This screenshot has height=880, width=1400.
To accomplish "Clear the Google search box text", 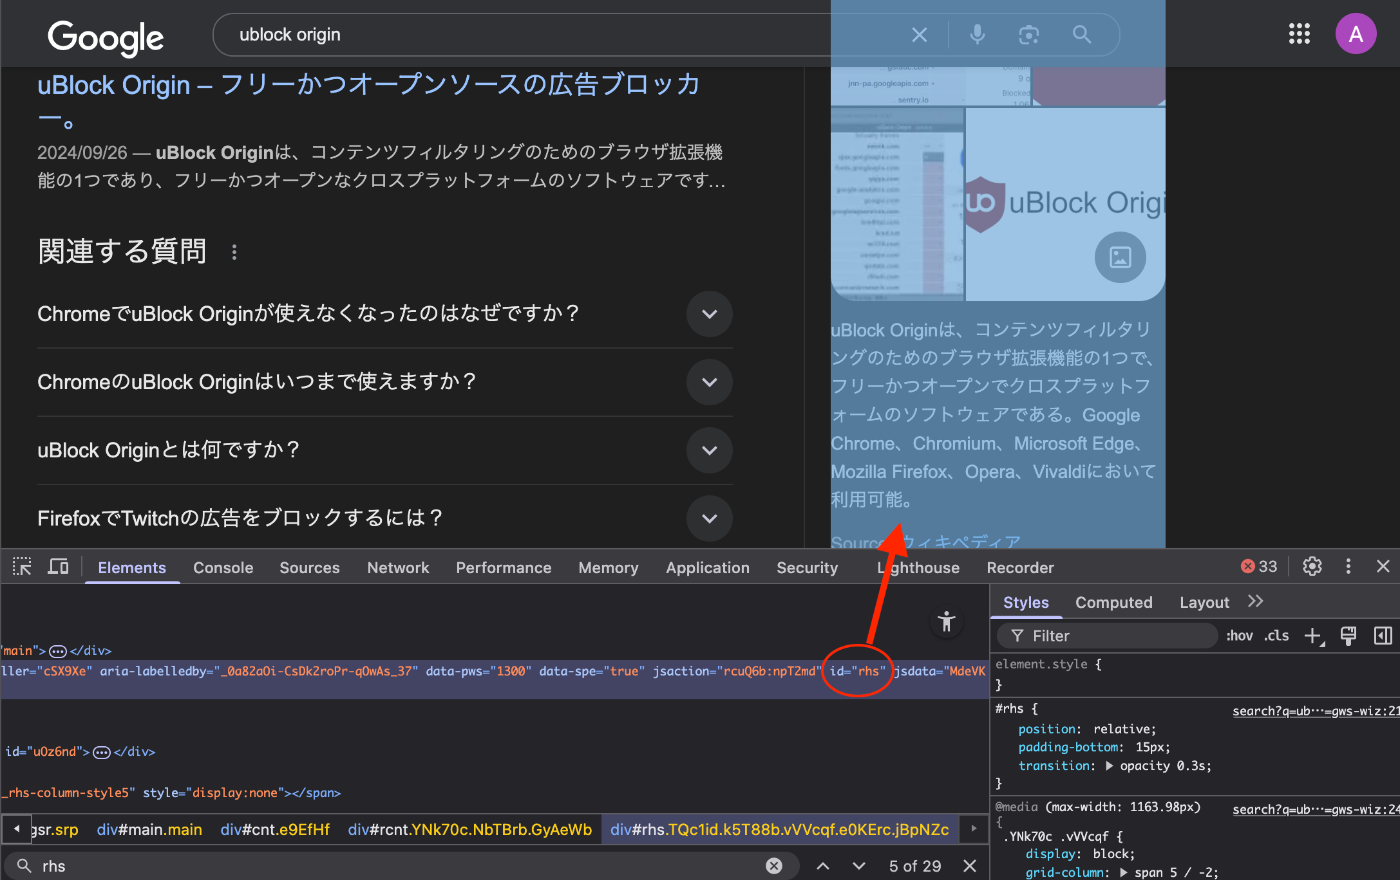I will (919, 35).
